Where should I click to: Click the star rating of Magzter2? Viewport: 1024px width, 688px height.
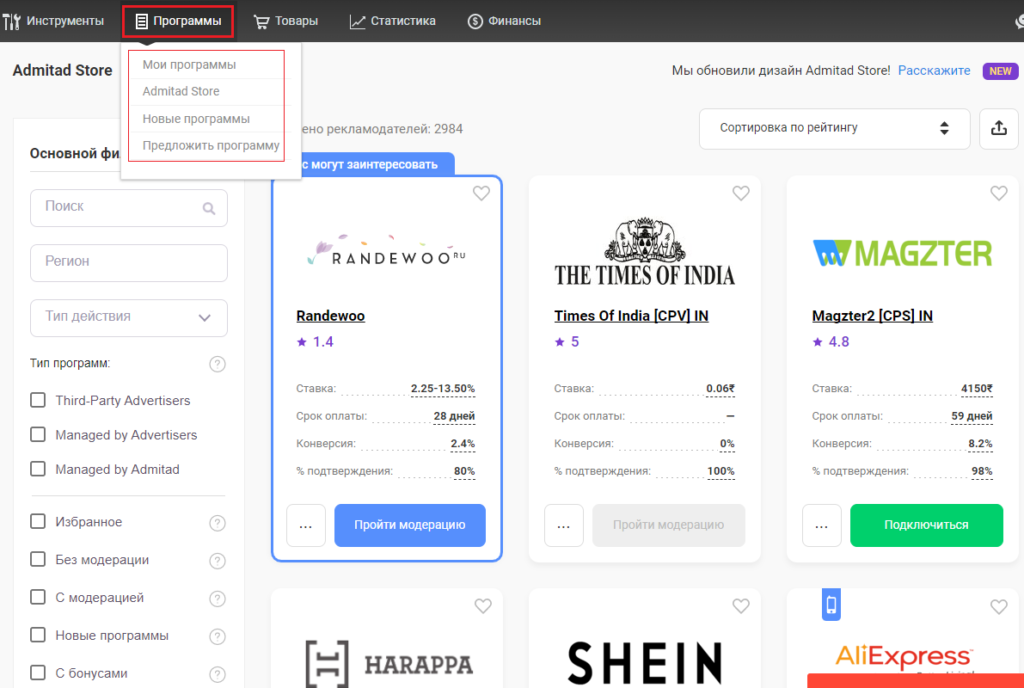(831, 342)
